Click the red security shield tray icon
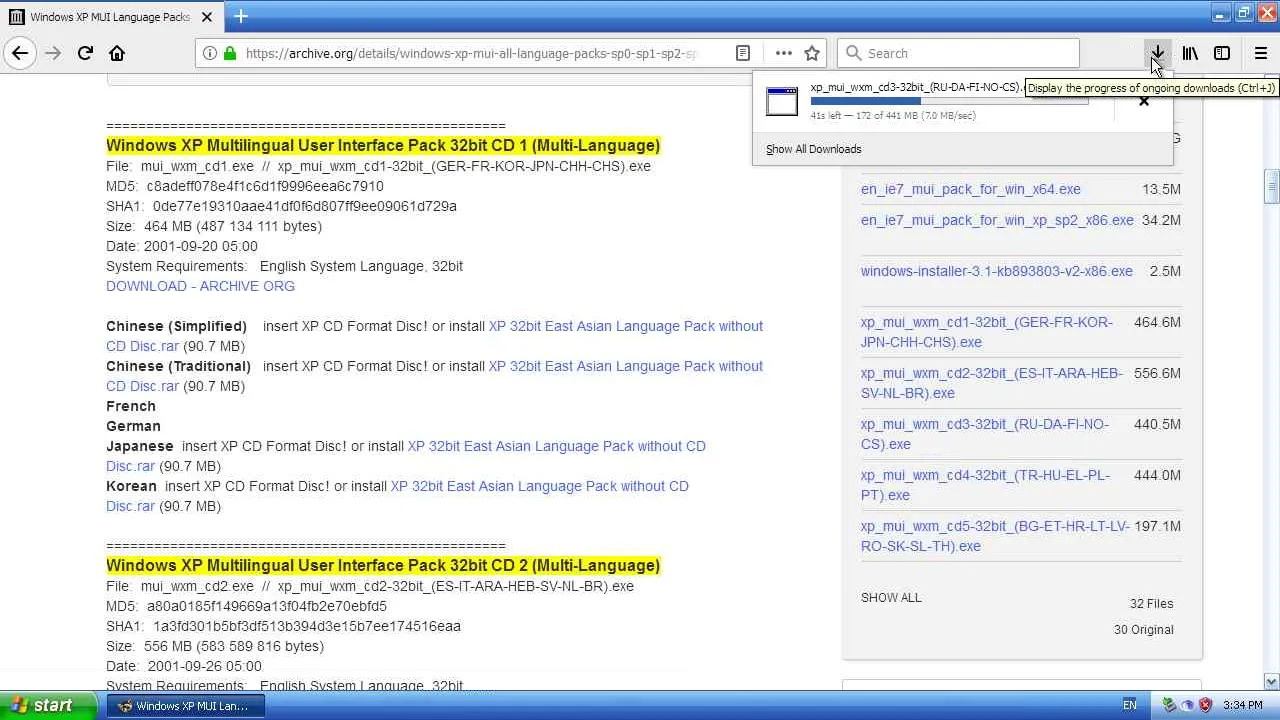This screenshot has height=720, width=1280. pos(1205,705)
